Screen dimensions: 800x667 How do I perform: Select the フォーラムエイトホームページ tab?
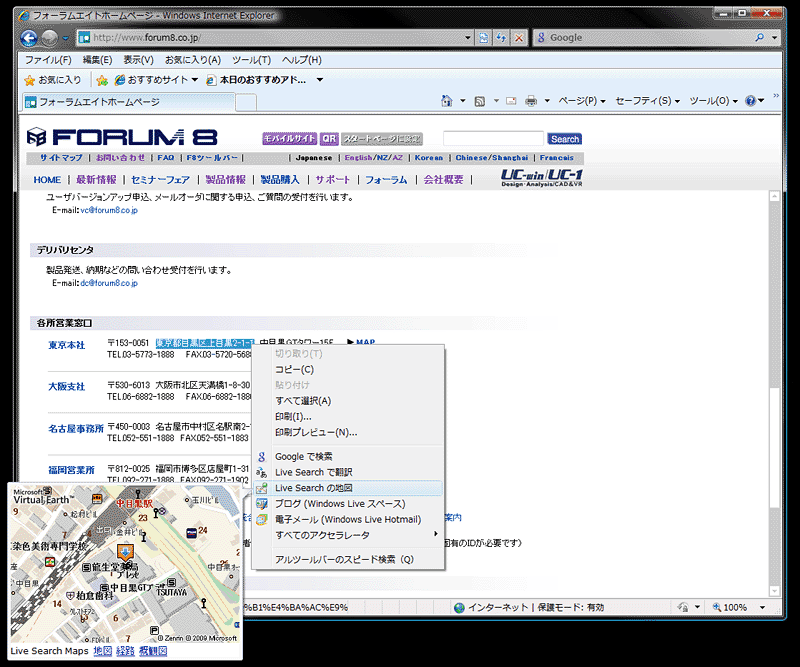coord(129,102)
